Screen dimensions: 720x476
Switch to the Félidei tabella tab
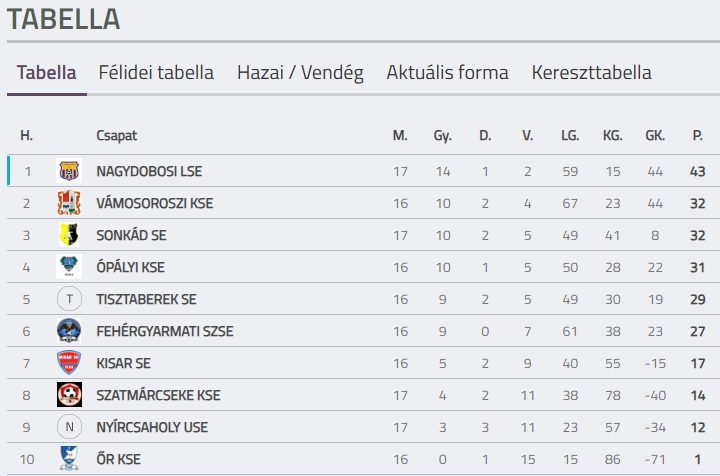(x=156, y=73)
